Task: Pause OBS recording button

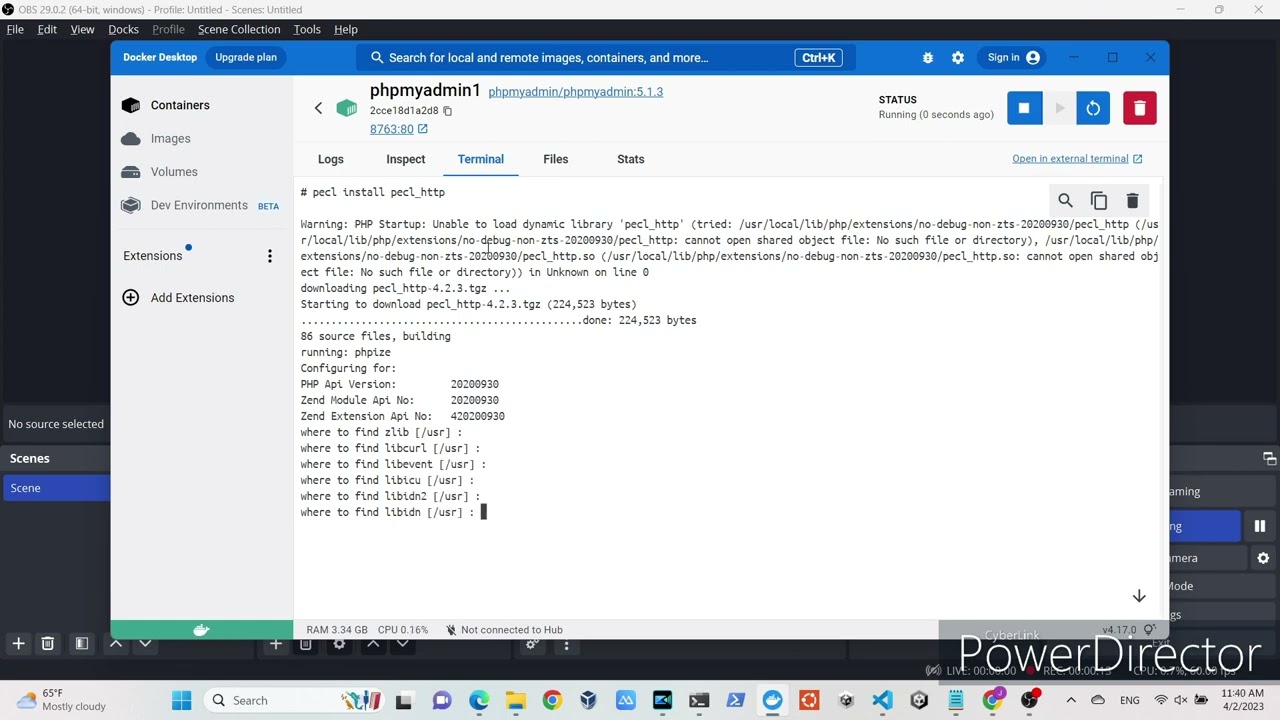Action: pos(1260,527)
